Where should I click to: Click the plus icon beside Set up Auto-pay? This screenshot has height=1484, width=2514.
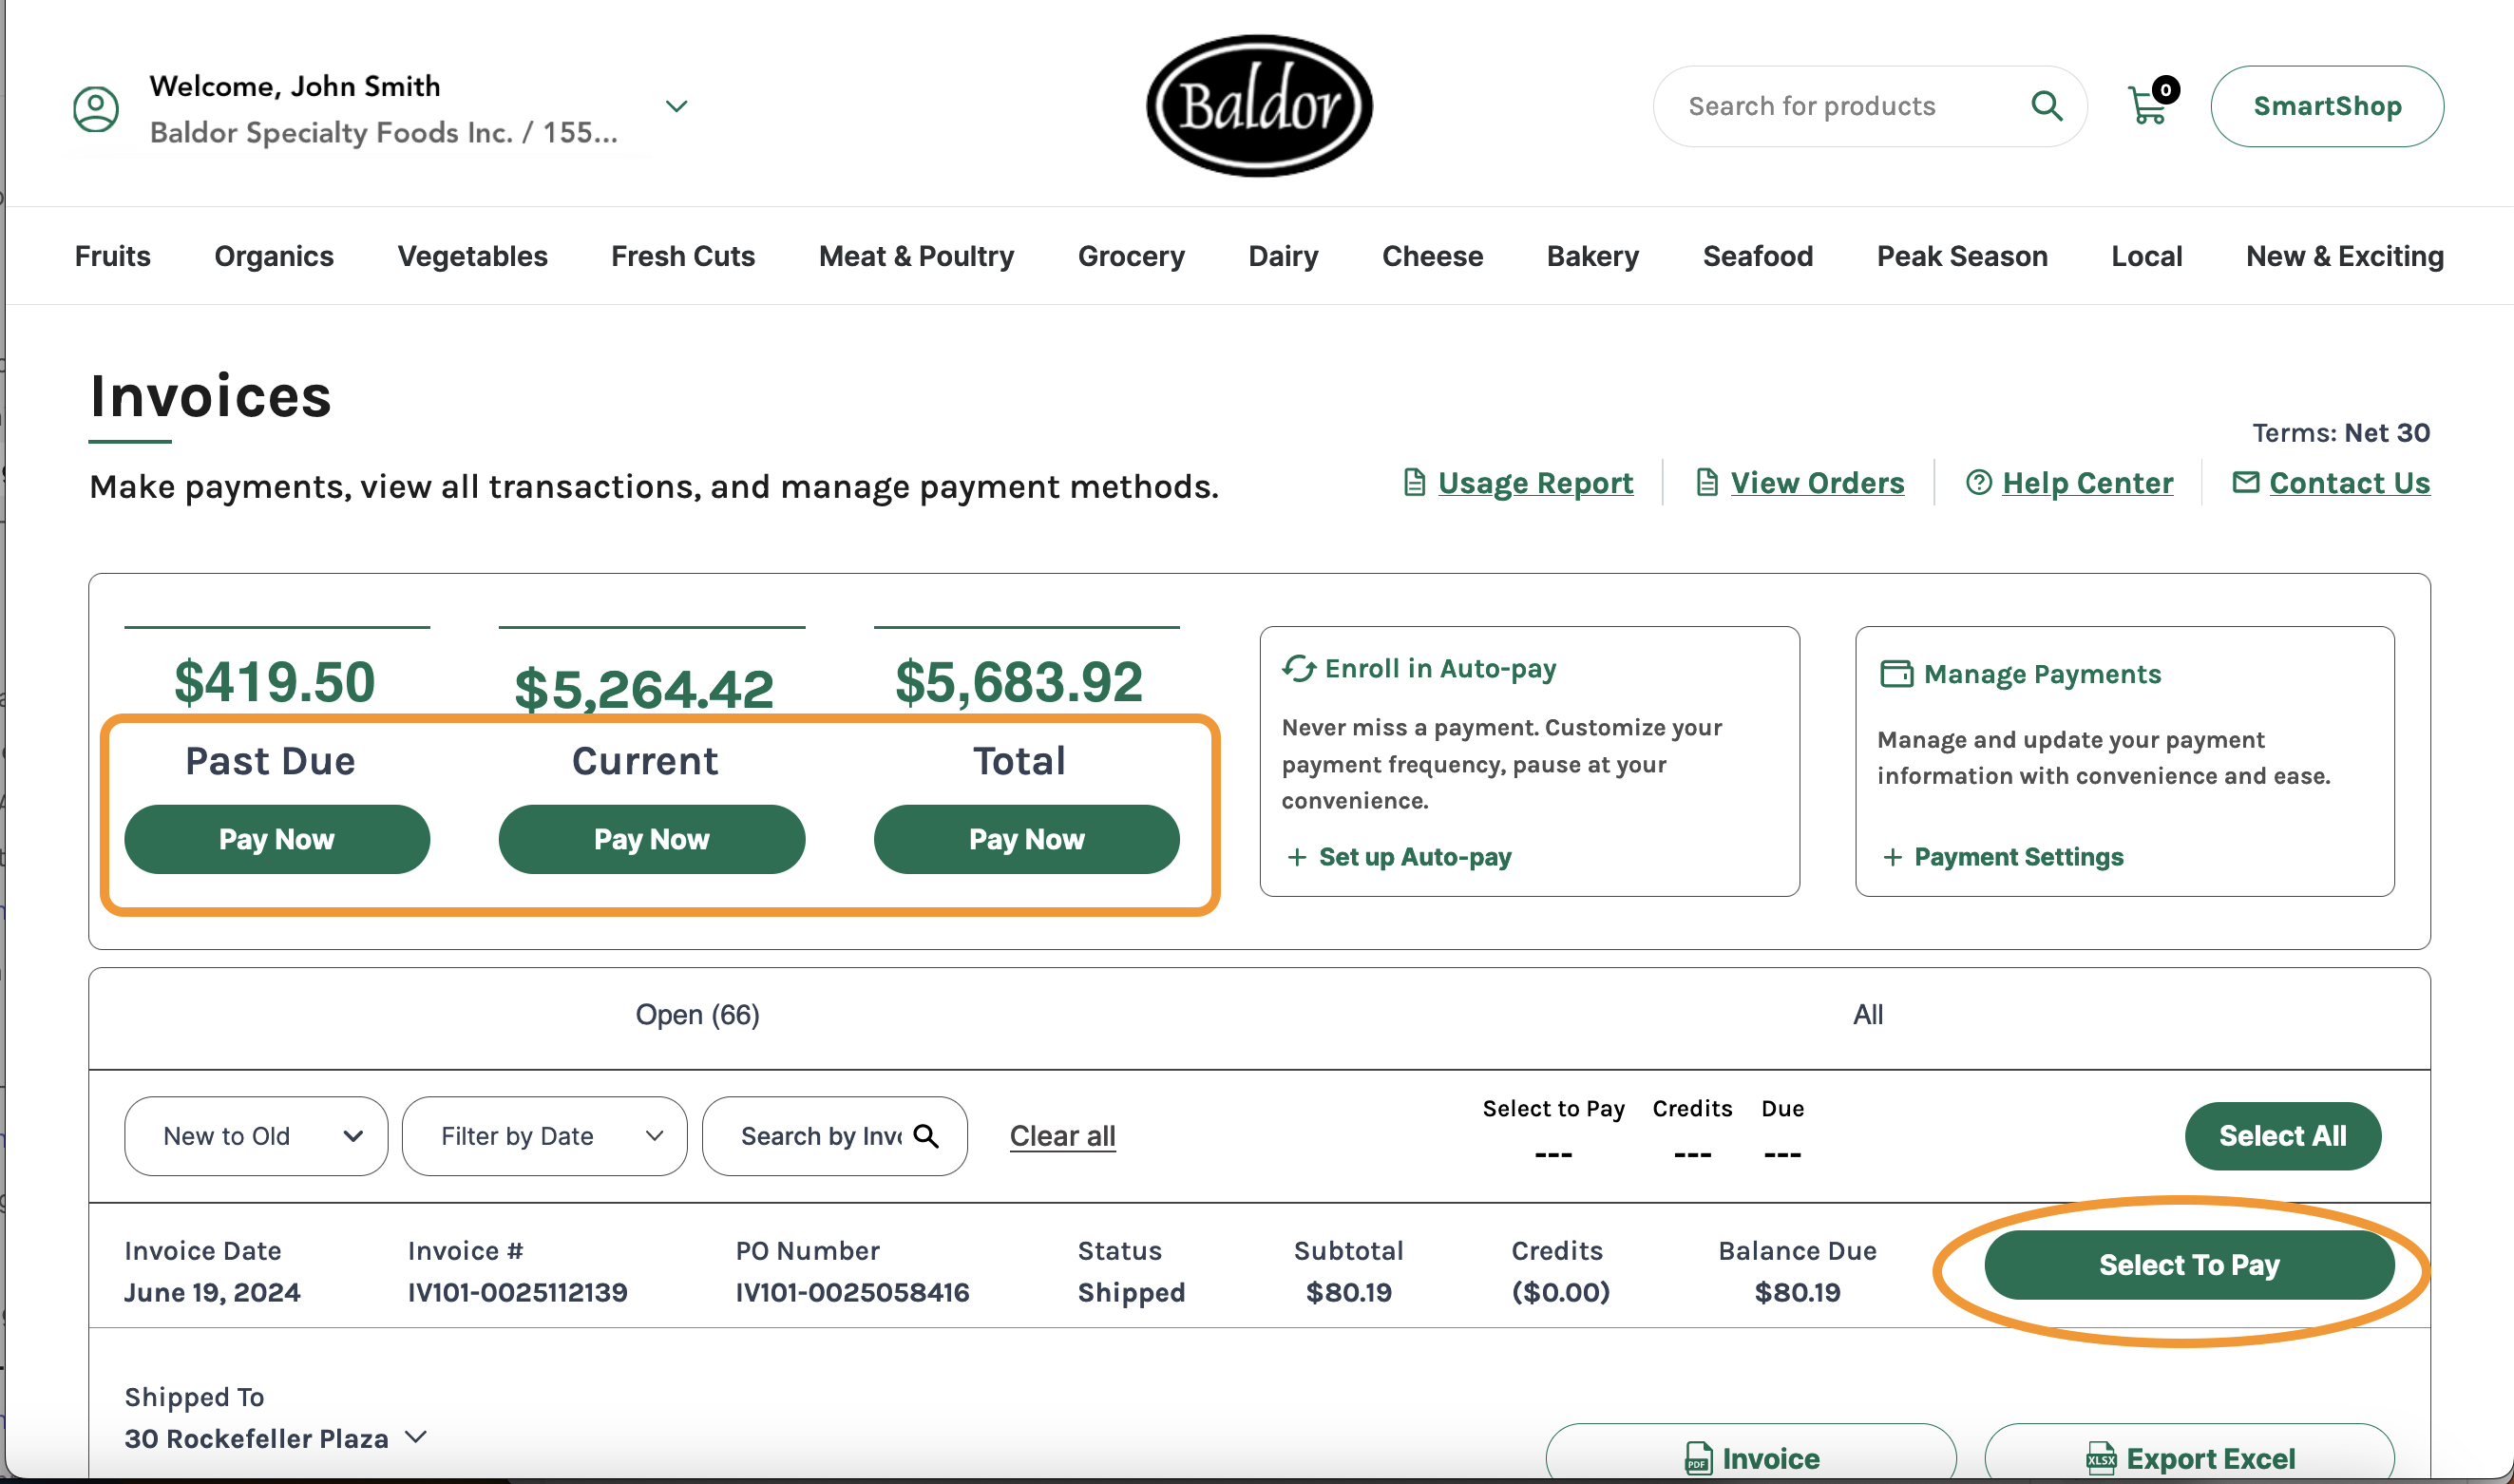pyautogui.click(x=1297, y=857)
